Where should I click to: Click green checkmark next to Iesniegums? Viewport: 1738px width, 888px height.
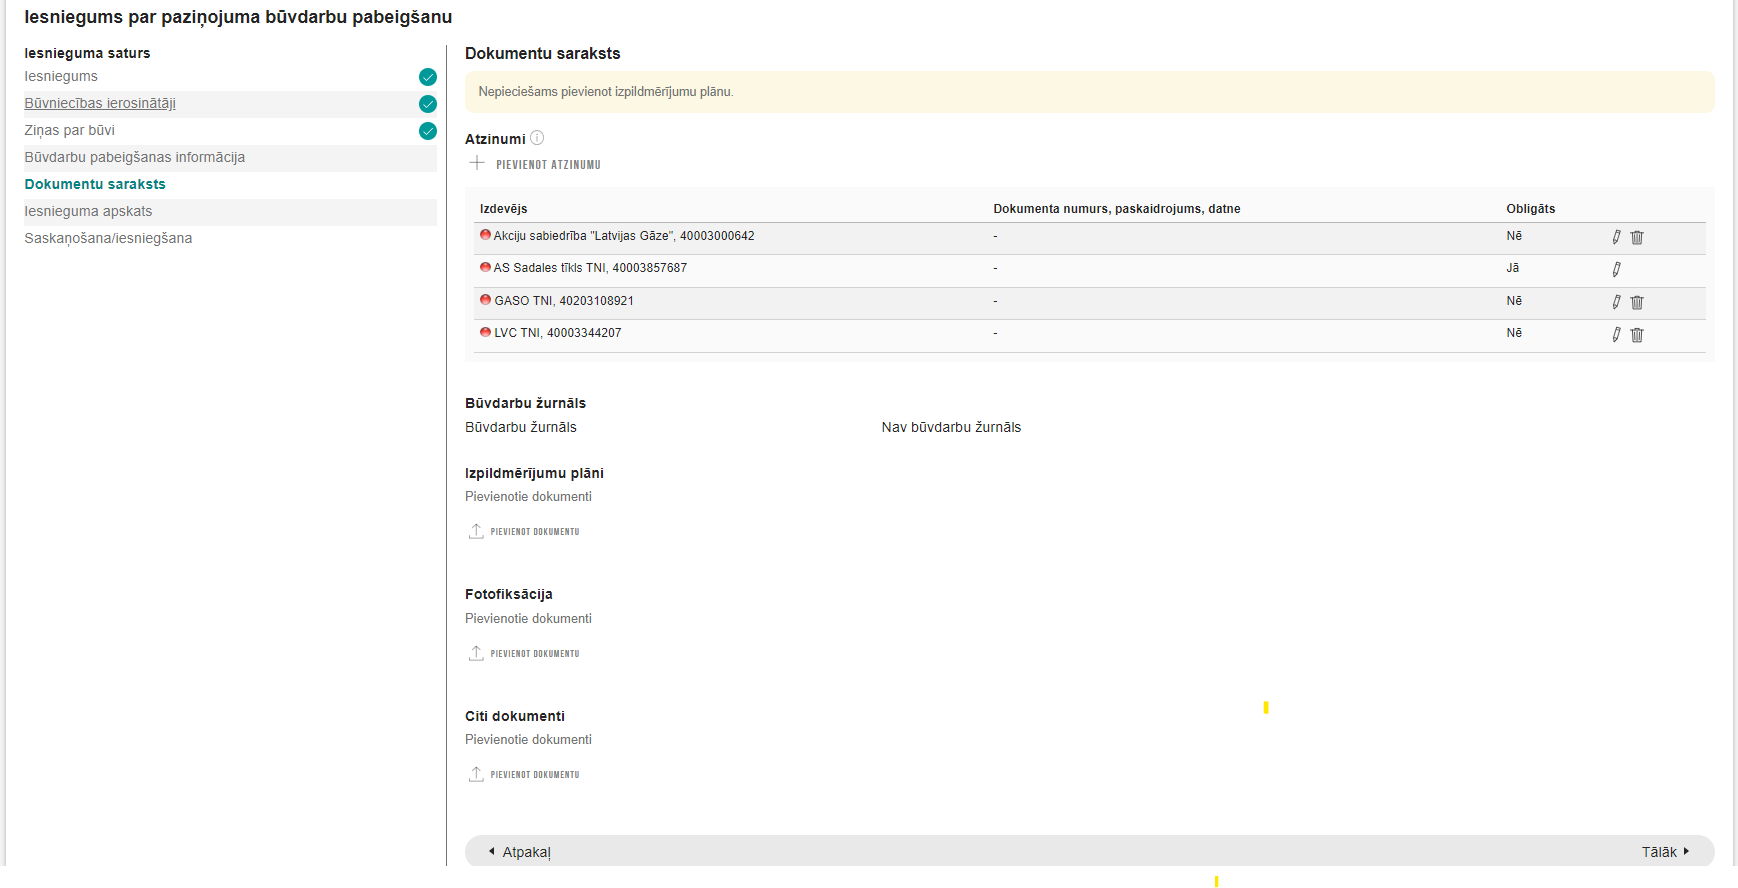click(428, 77)
